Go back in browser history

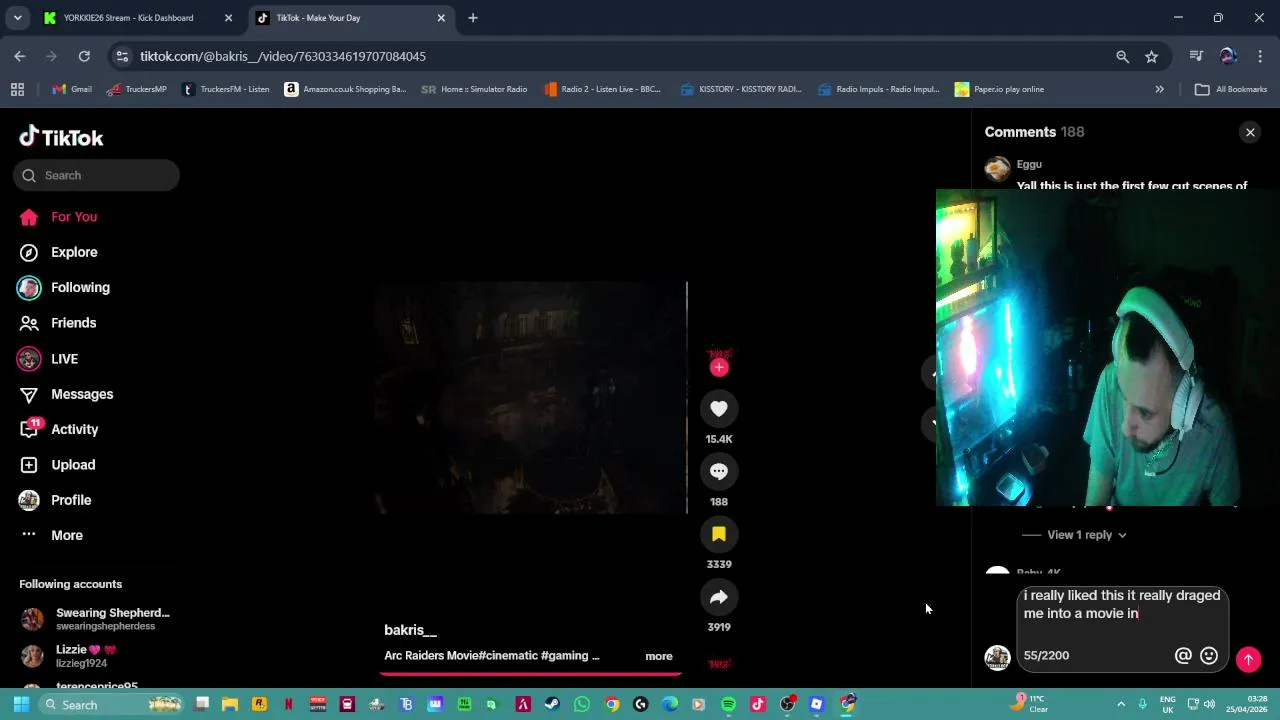(20, 56)
